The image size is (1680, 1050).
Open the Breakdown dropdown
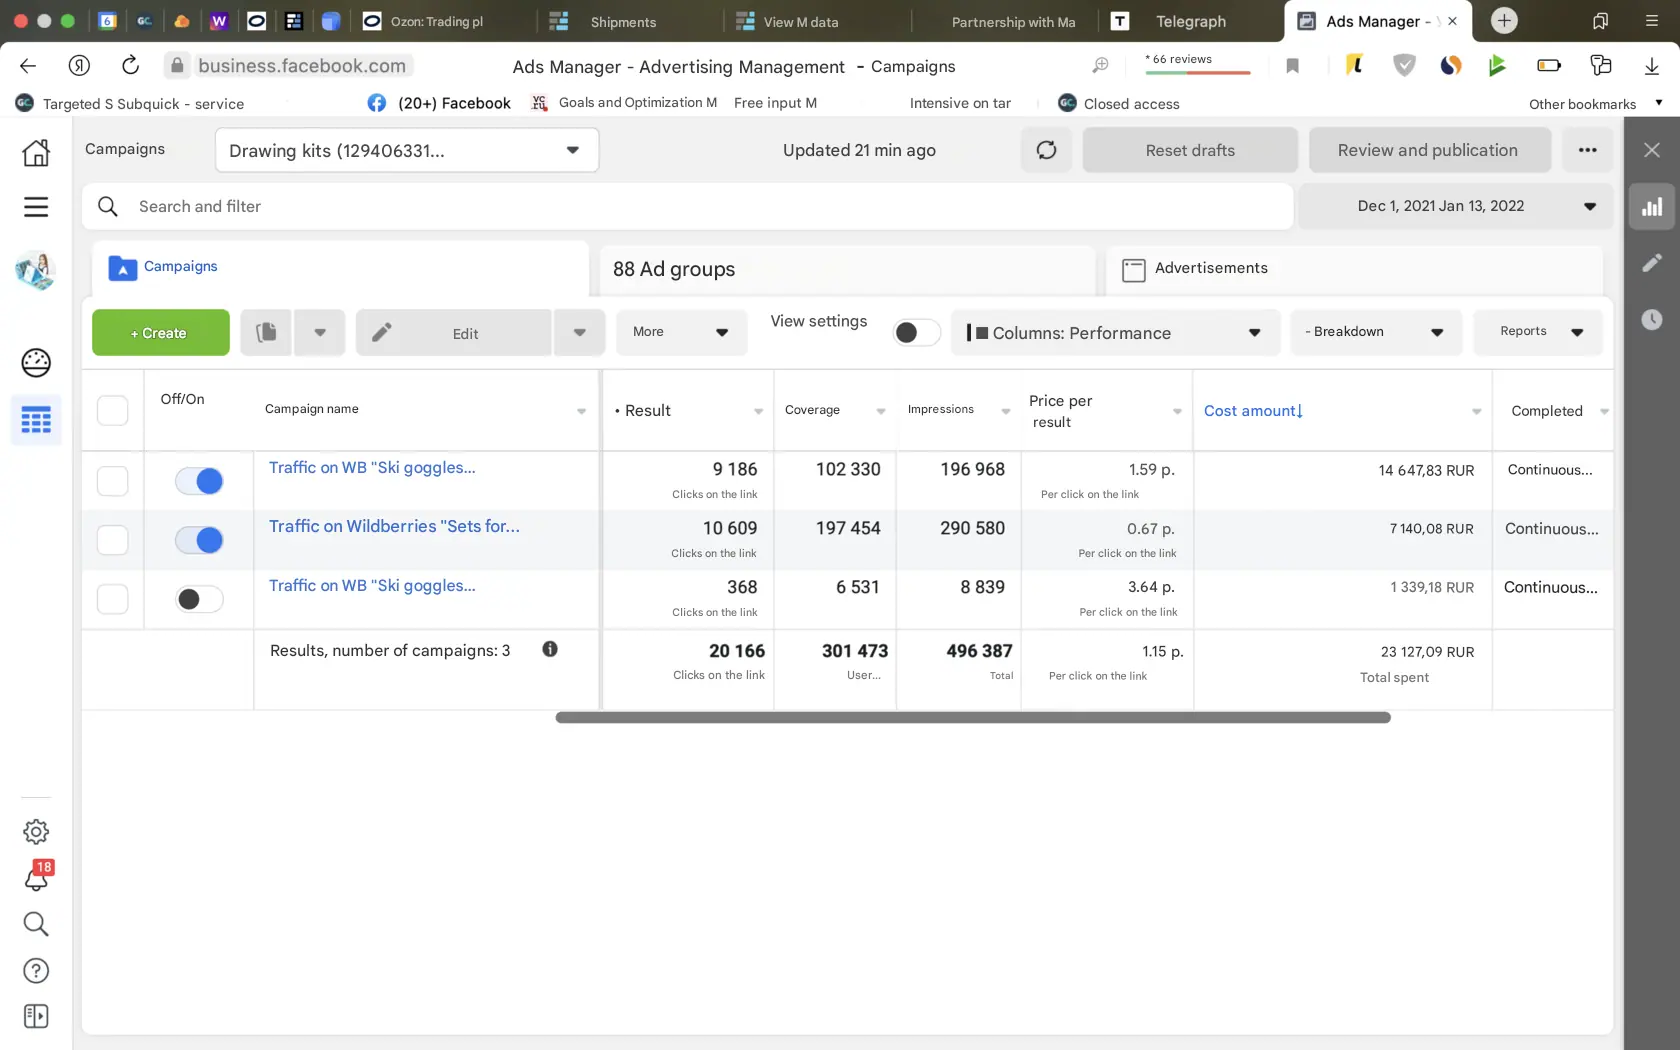1375,332
